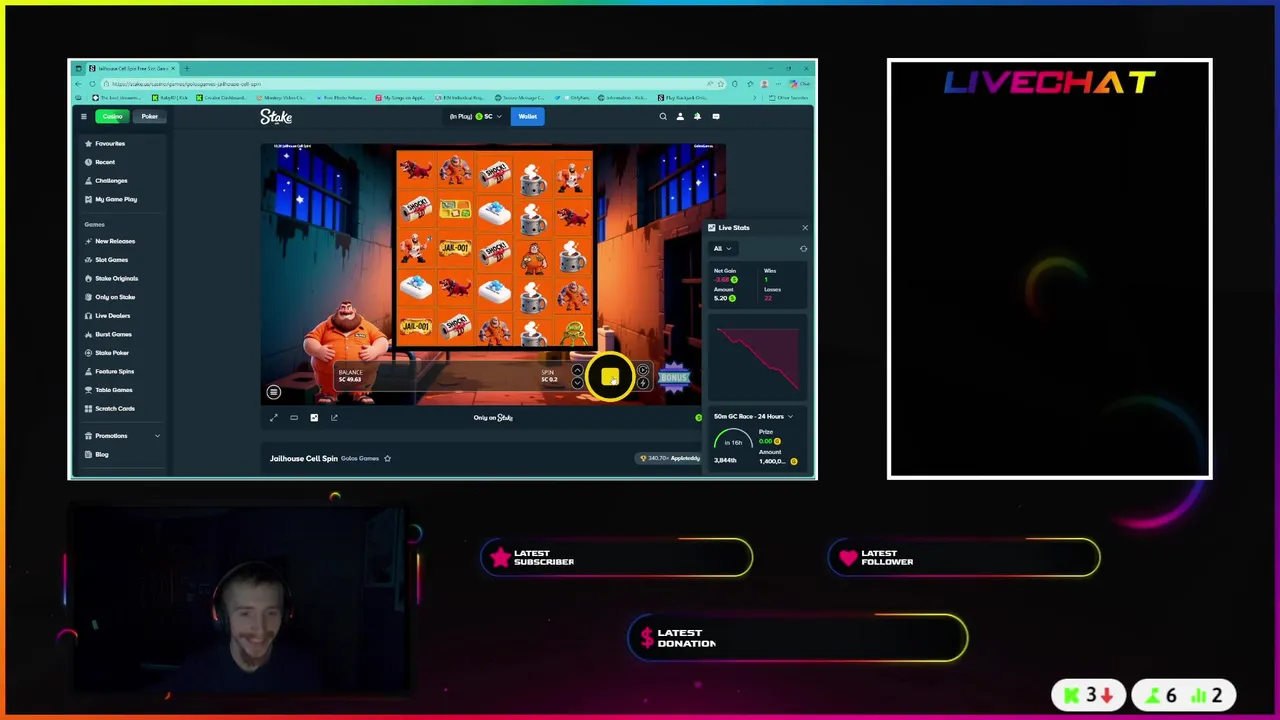Open autoplay spin settings
The height and width of the screenshot is (720, 1280).
[x=643, y=371]
